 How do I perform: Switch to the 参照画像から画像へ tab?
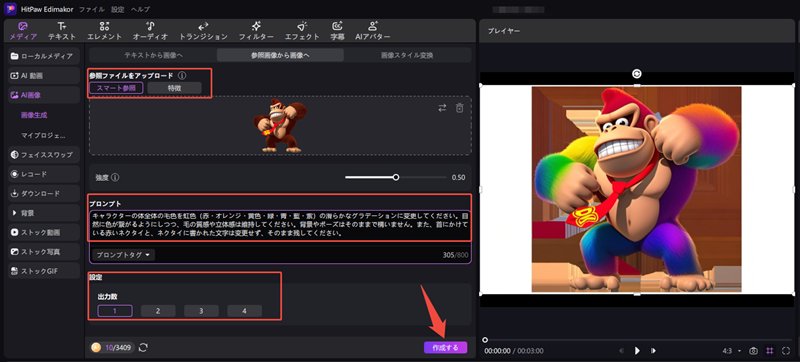(280, 55)
